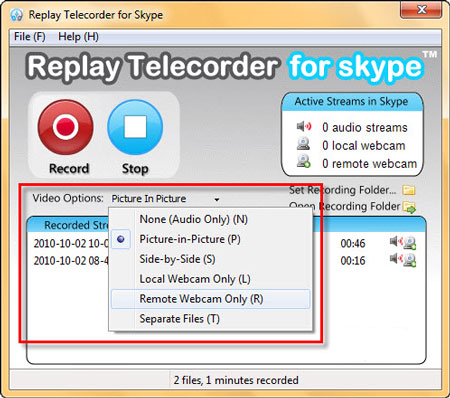Open the File (F) menu
450x398 pixels.
click(30, 36)
